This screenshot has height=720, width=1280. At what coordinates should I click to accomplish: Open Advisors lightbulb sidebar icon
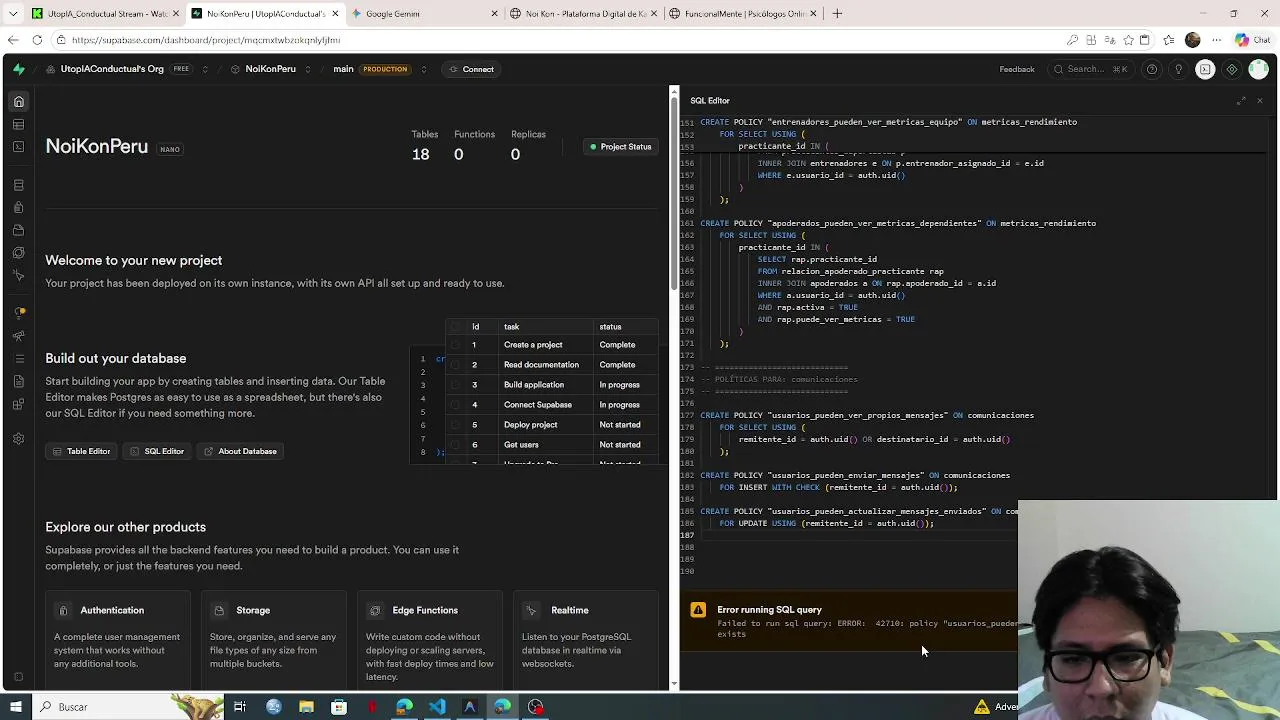tap(18, 313)
